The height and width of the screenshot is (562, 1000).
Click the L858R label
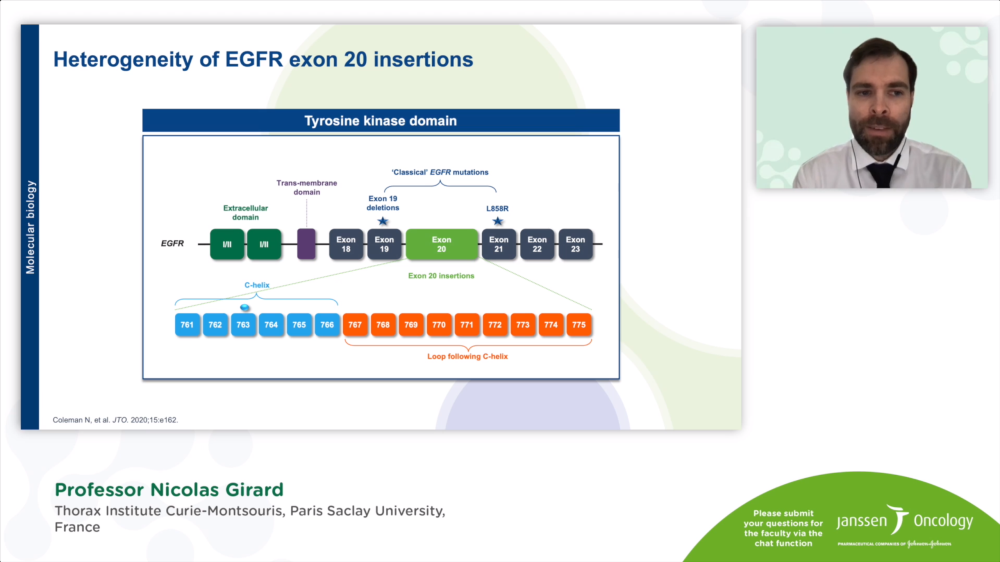497,209
